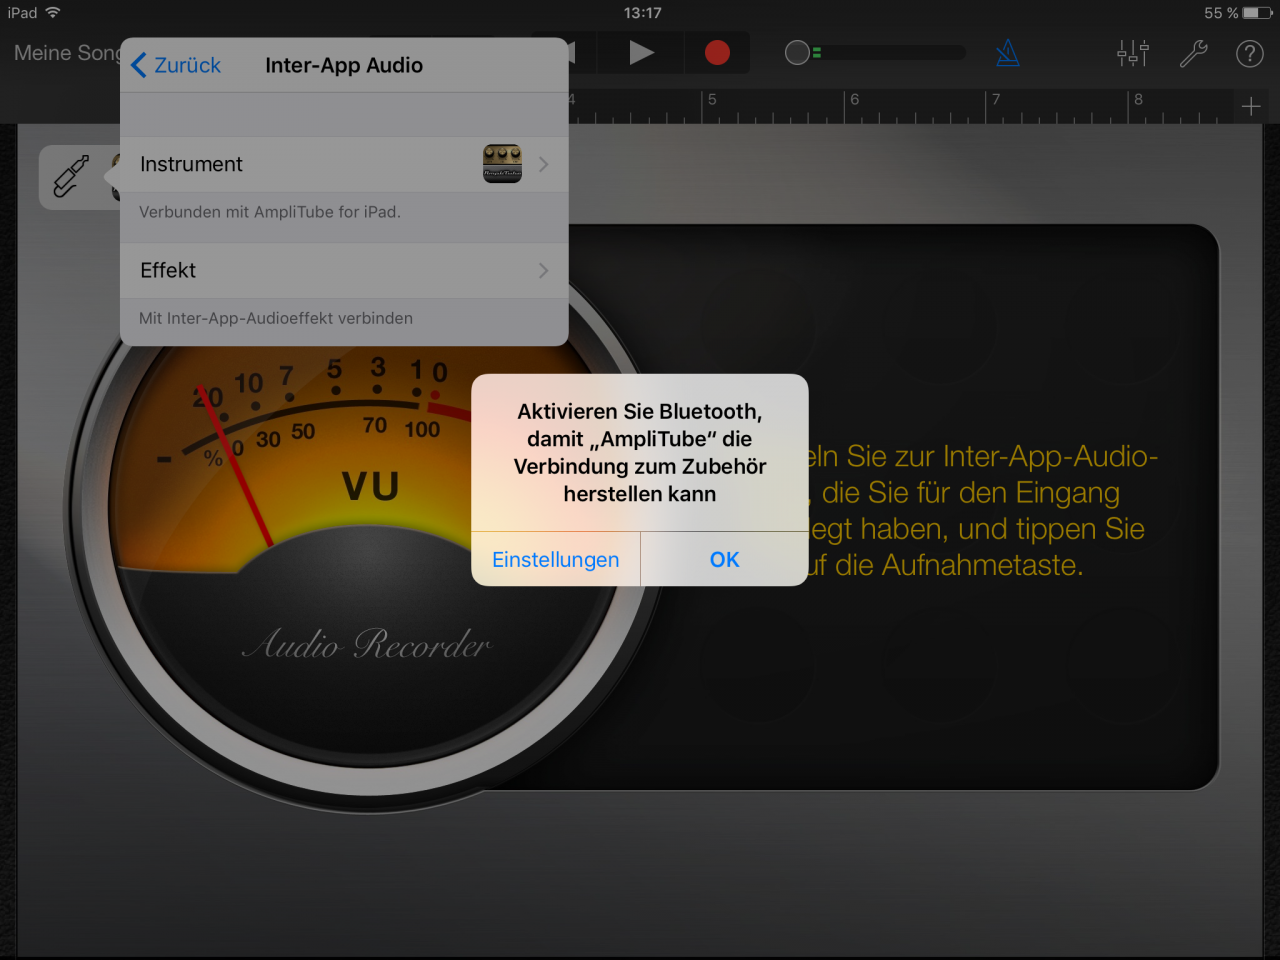
Task: Confirm the Bluetooth alert with OK
Action: (725, 560)
